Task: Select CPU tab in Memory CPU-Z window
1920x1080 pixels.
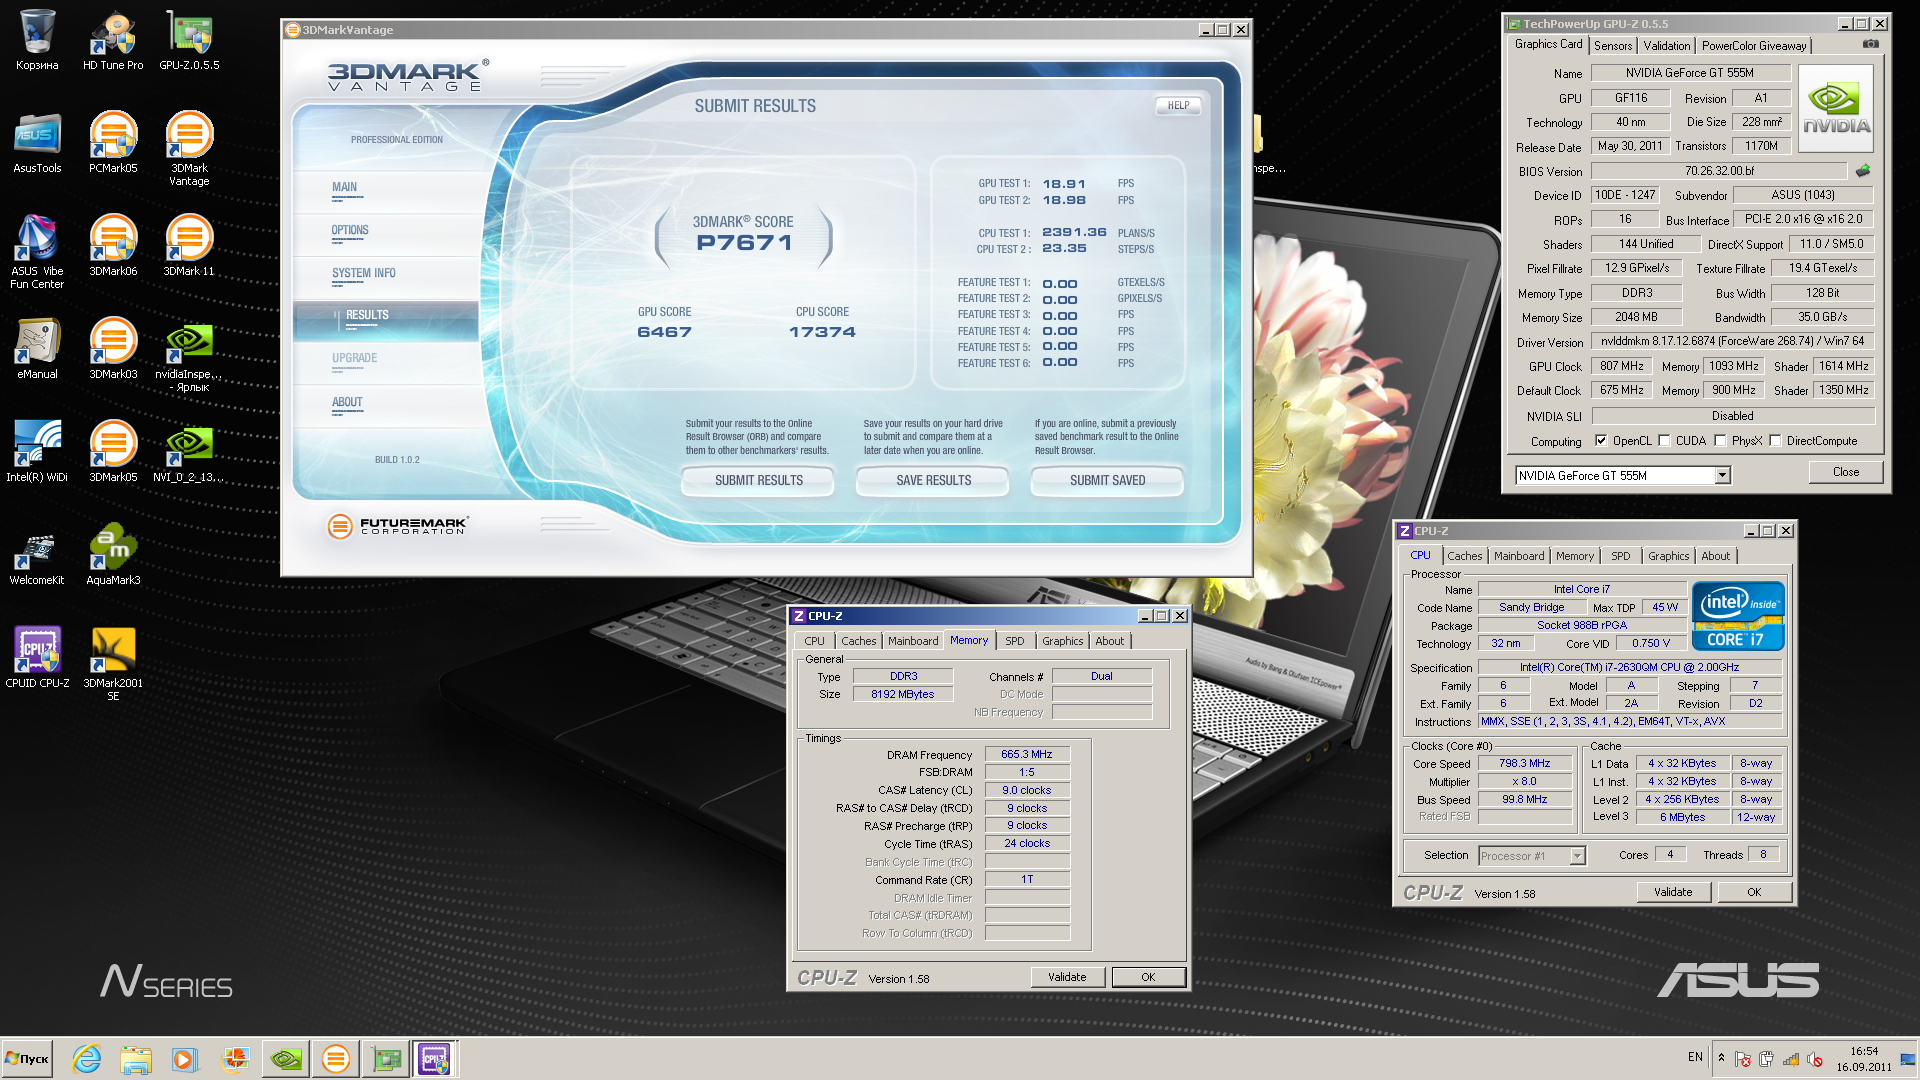Action: coord(815,641)
